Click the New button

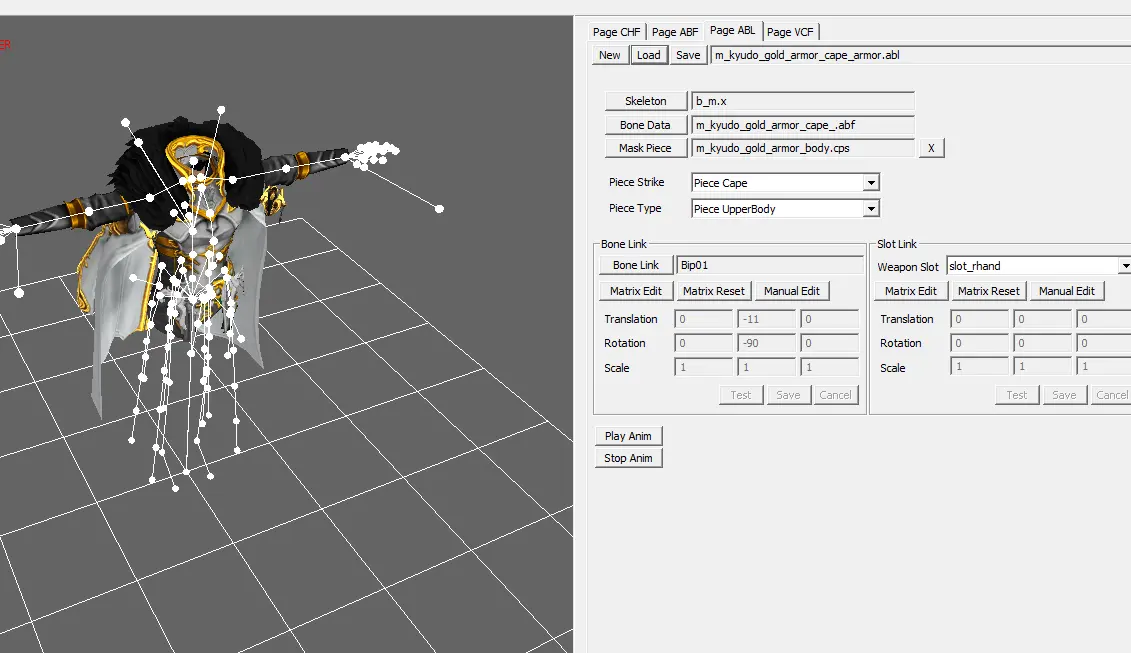pyautogui.click(x=609, y=55)
